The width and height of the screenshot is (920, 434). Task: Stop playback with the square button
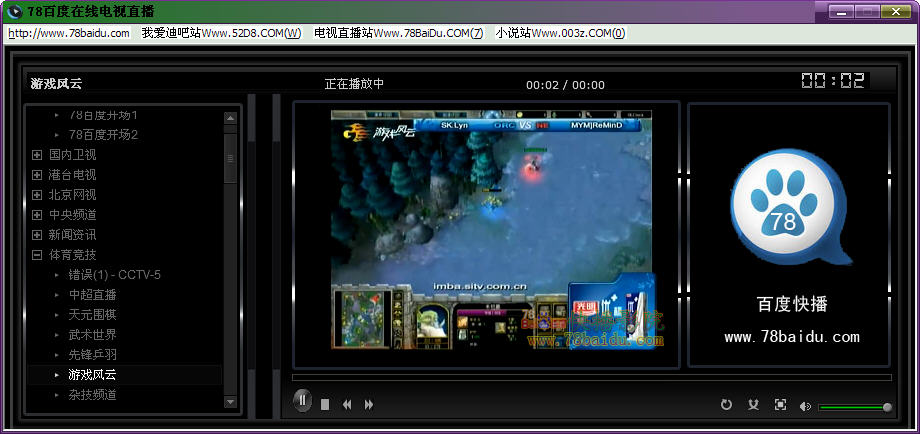pos(325,405)
